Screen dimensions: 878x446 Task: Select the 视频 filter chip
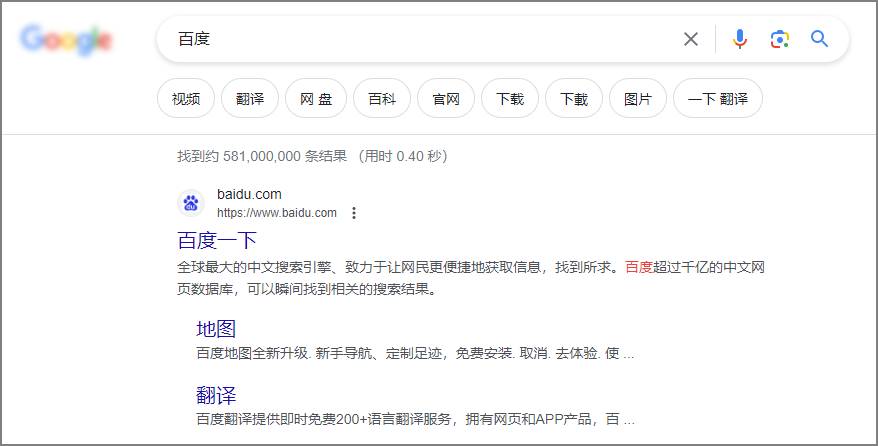click(186, 98)
